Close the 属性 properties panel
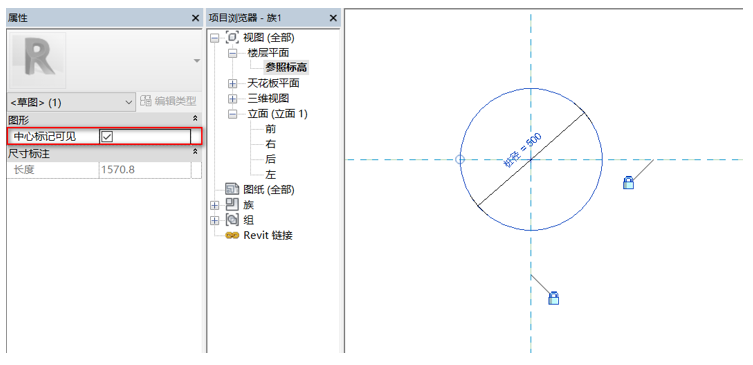Viewport: 753px width, 365px height. [195, 18]
